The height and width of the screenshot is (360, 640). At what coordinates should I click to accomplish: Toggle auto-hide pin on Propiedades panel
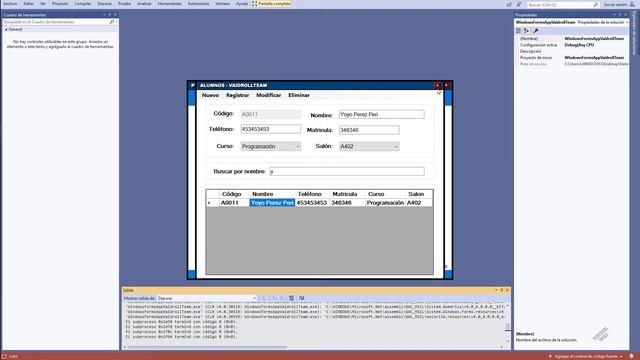tap(620, 15)
